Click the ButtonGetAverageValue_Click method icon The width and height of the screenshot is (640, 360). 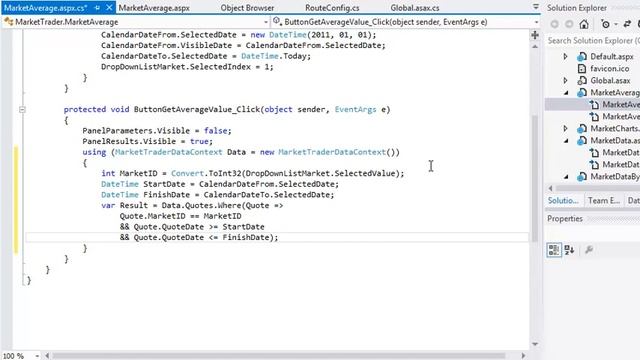tap(277, 21)
